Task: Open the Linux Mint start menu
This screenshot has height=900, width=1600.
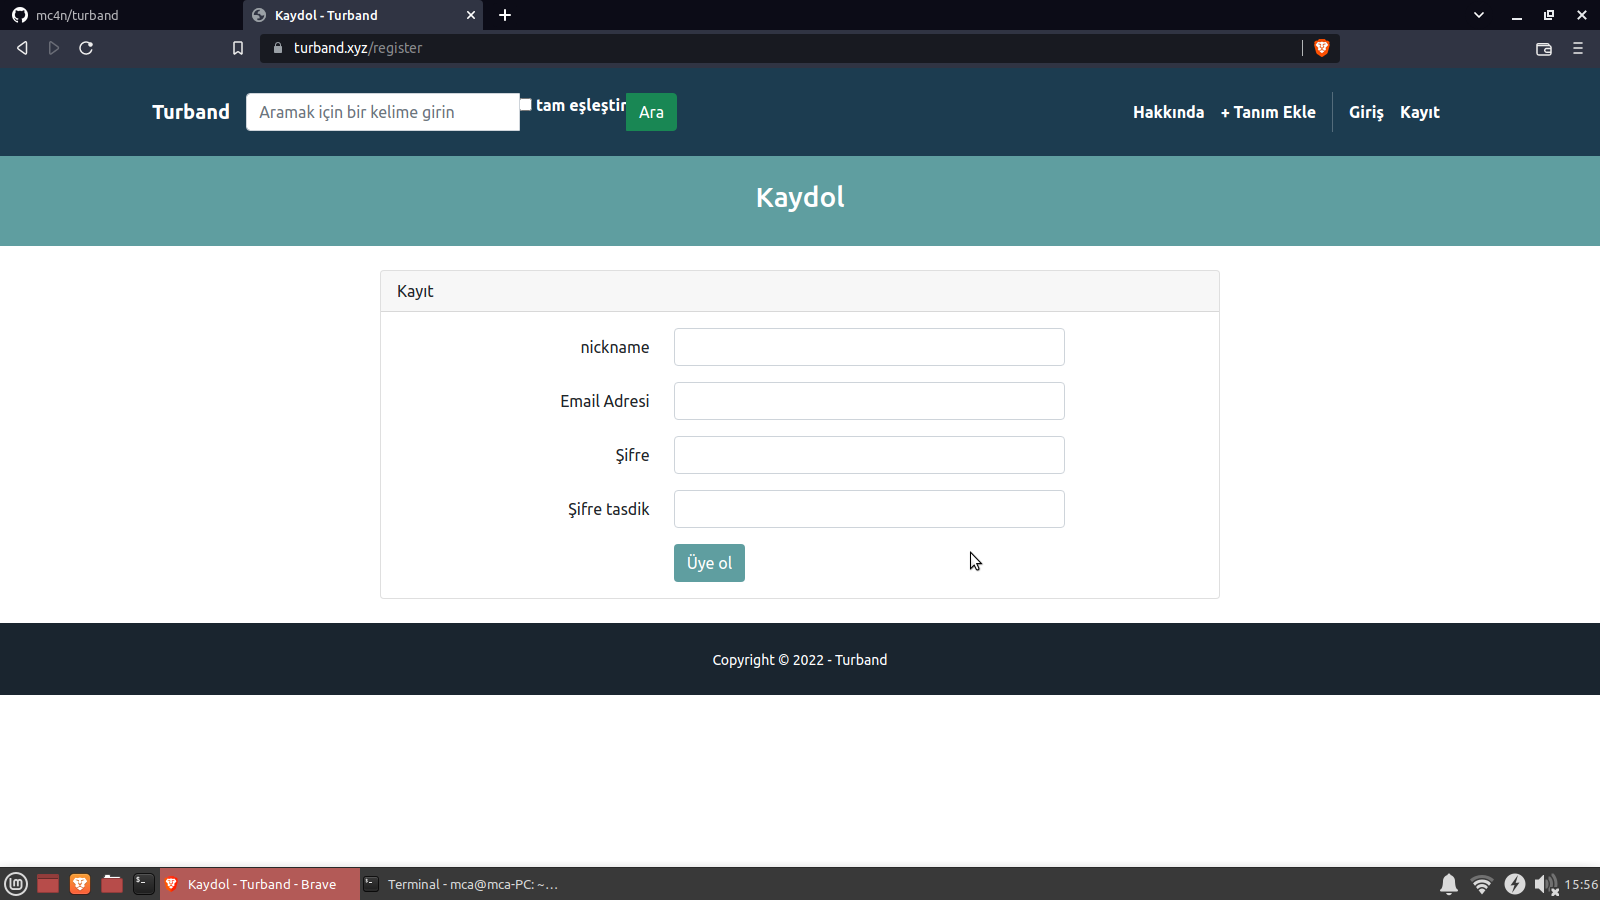Action: [x=16, y=884]
